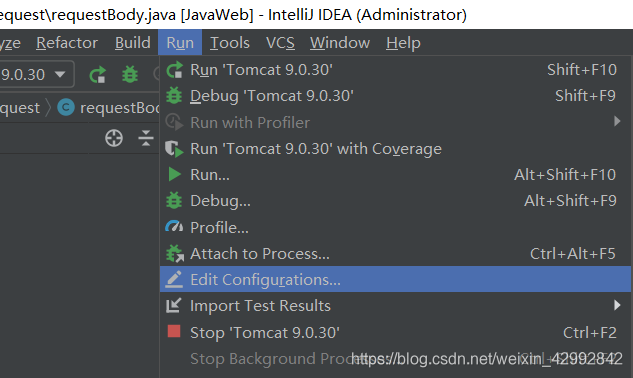Click toolbar Run green arrow icon
Image resolution: width=633 pixels, height=378 pixels.
(x=98, y=75)
